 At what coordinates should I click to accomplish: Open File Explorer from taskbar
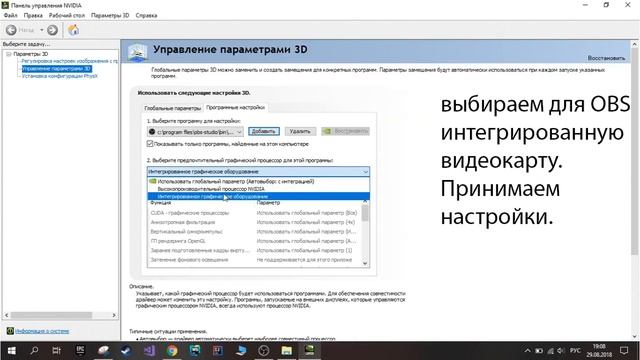(x=287, y=351)
